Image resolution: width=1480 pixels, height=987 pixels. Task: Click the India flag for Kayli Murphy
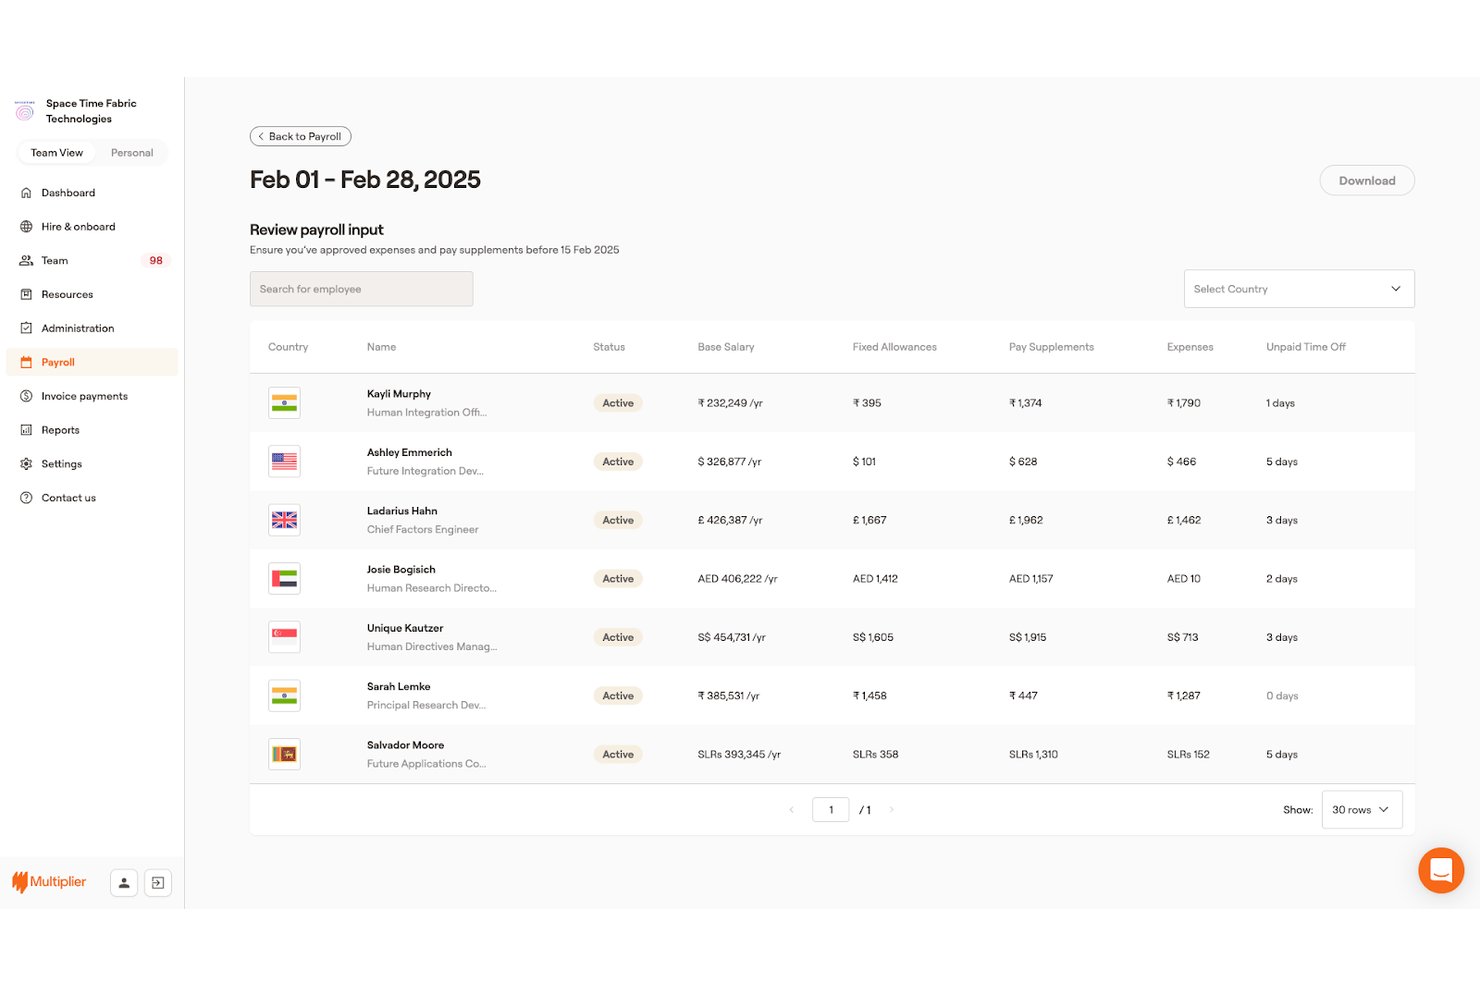285,403
